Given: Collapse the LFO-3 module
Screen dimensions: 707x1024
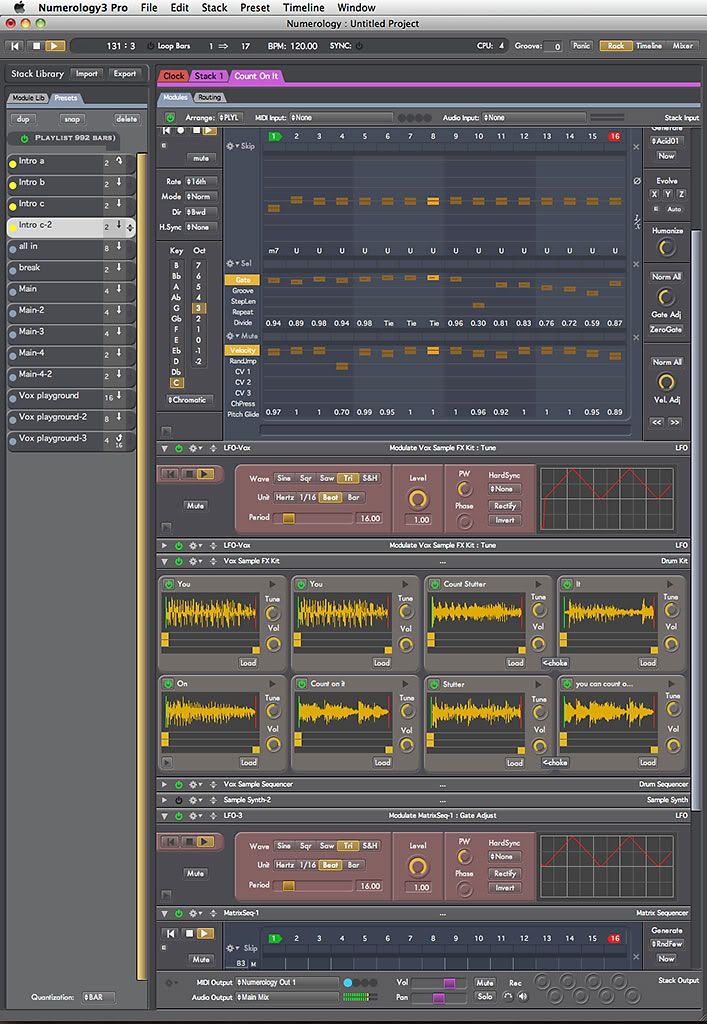Looking at the screenshot, I should (165, 816).
